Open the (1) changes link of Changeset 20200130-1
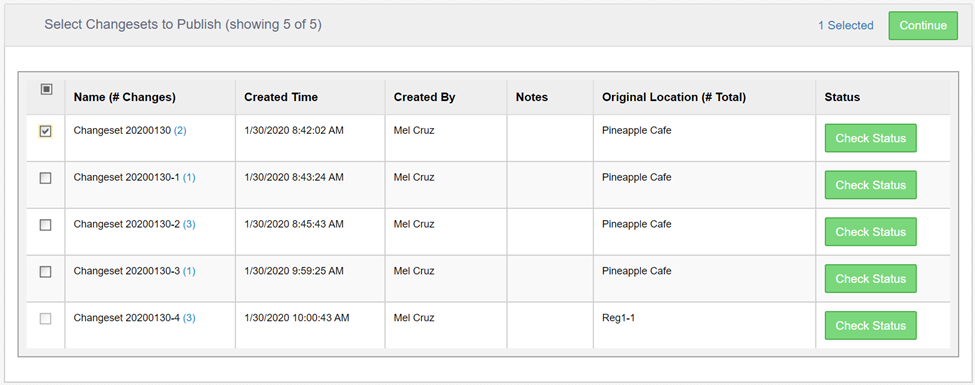This screenshot has width=975, height=385. 189,177
